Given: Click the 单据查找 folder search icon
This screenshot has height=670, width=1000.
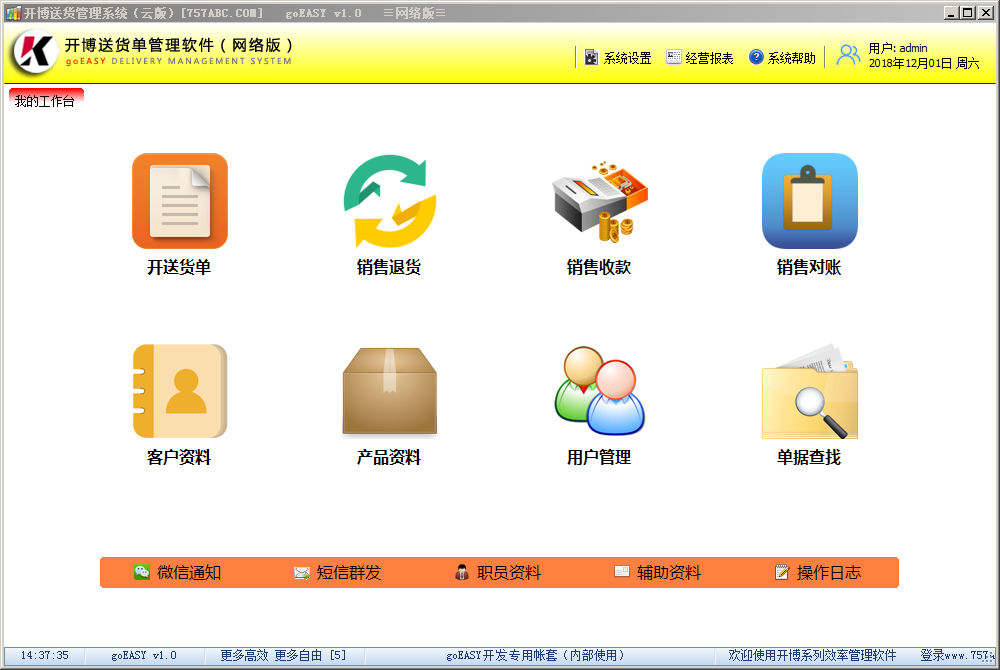Looking at the screenshot, I should pos(809,391).
